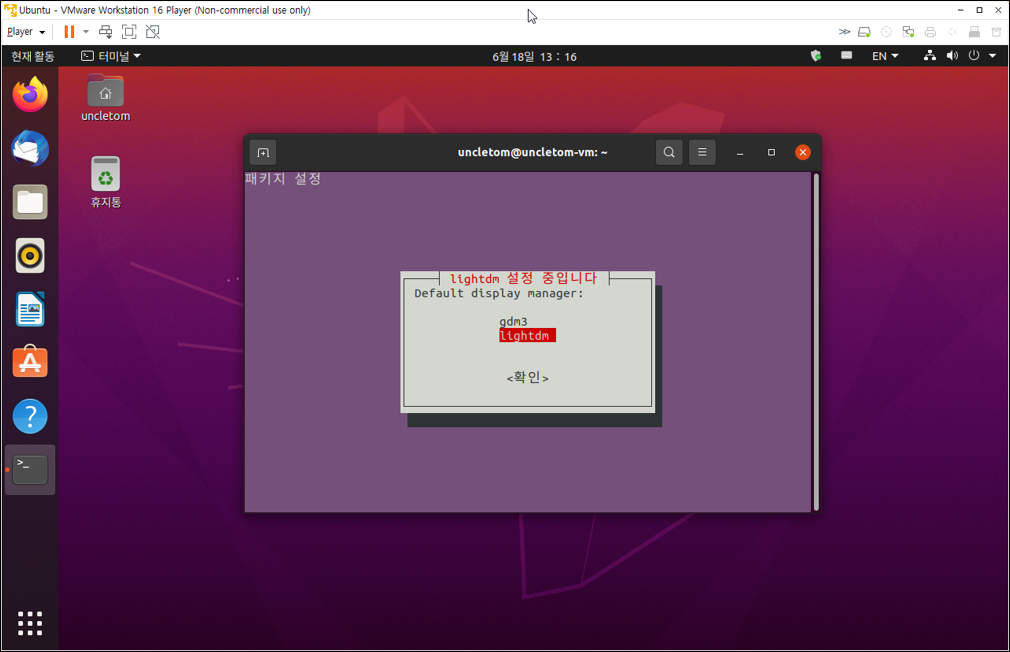Open the 휴지통 trash icon on desktop
The image size is (1010, 652).
[x=106, y=182]
